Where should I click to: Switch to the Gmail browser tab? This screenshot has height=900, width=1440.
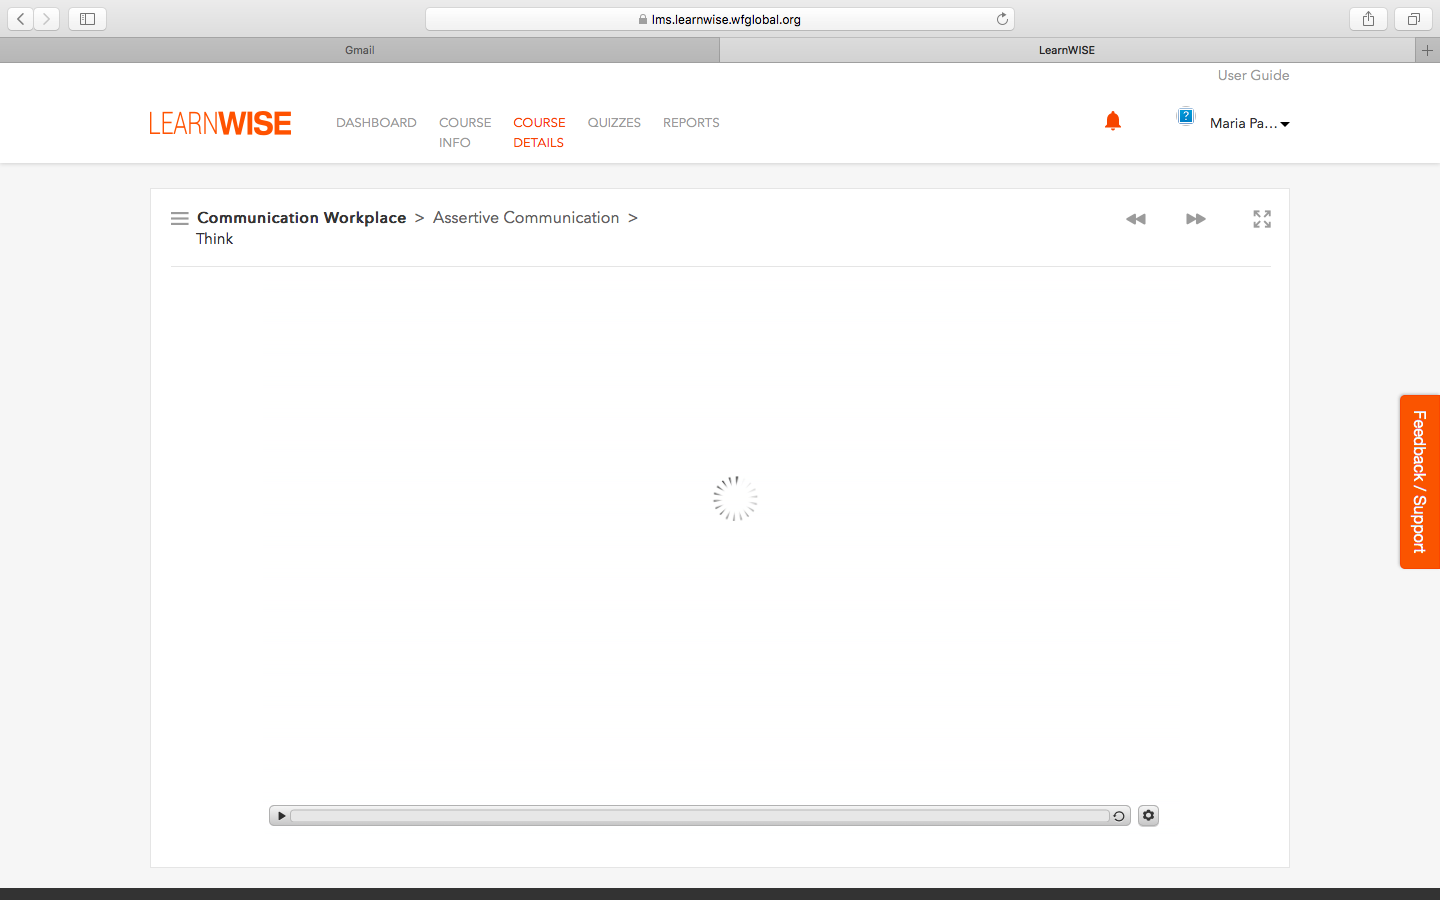(360, 50)
